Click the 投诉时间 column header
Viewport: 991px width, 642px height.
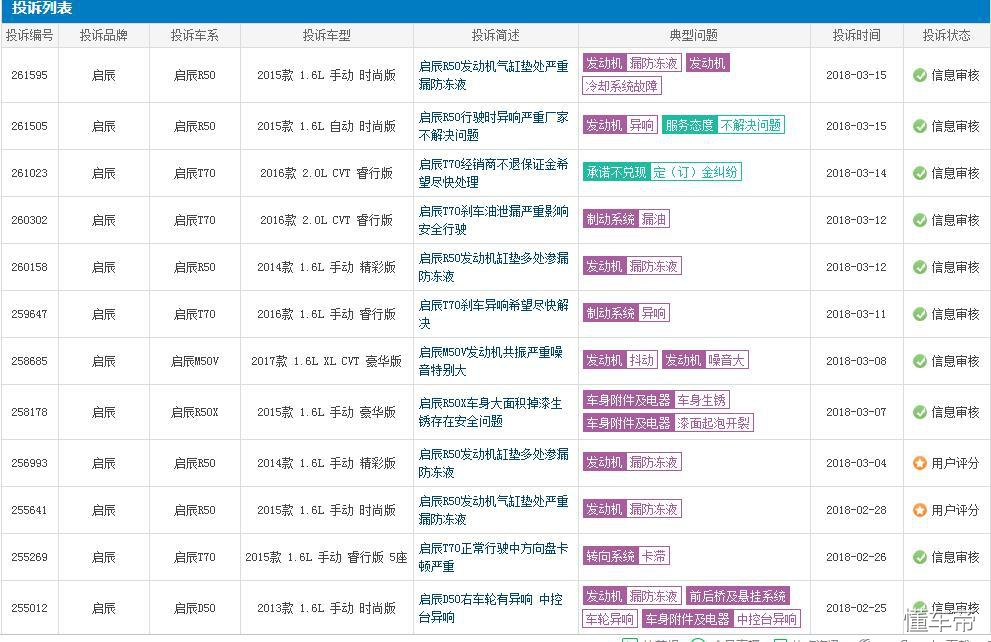[857, 34]
